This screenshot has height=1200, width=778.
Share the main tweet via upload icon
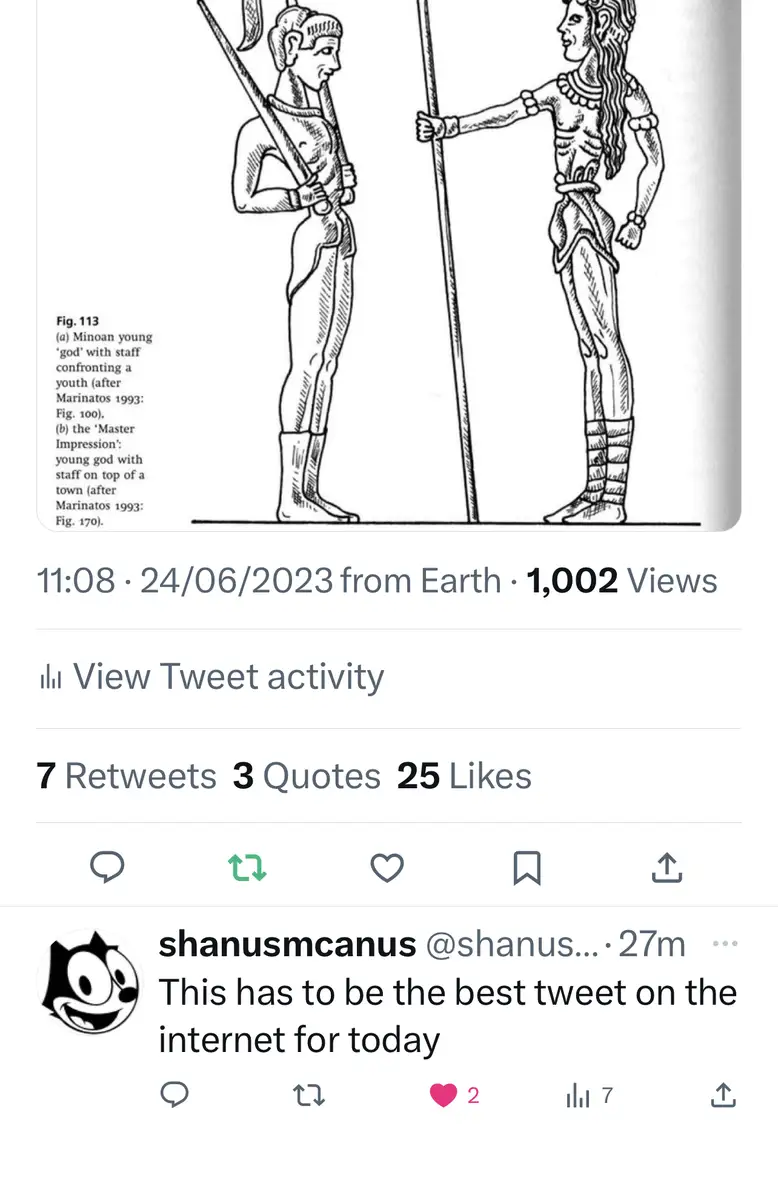pyautogui.click(x=667, y=868)
